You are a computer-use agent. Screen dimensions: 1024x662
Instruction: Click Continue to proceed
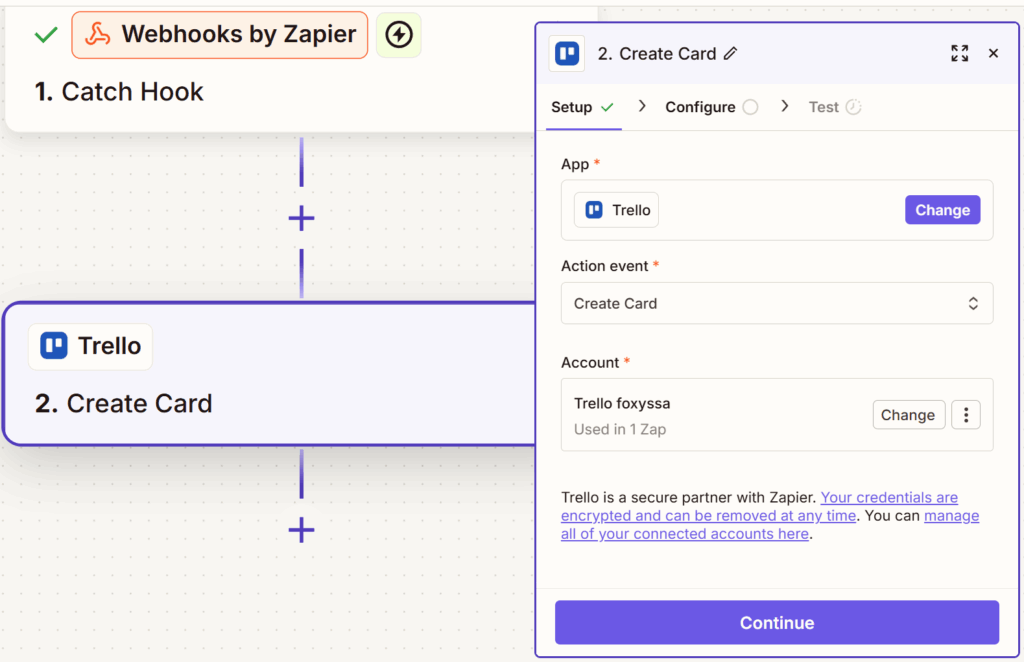776,622
